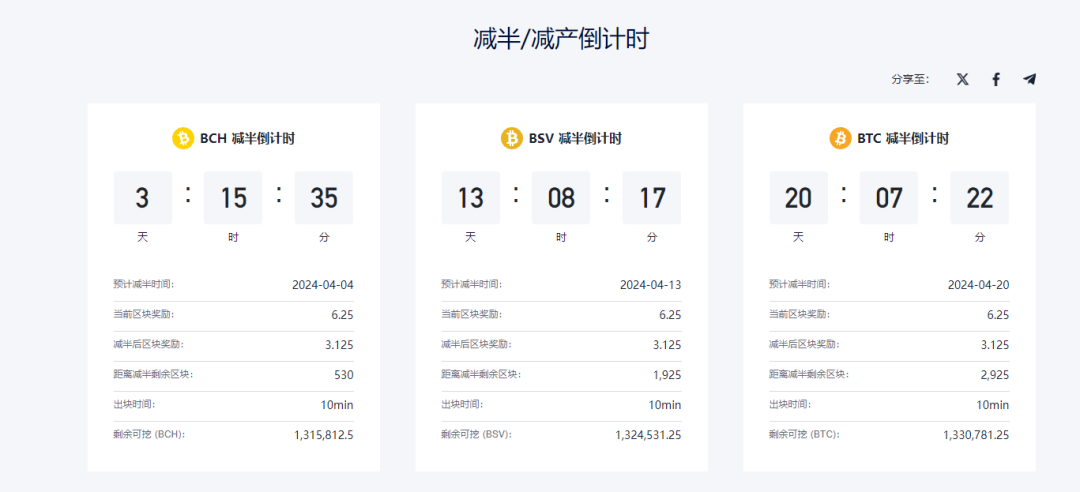1080x492 pixels.
Task: Click the BSV minutes counter showing 17
Action: pos(652,198)
